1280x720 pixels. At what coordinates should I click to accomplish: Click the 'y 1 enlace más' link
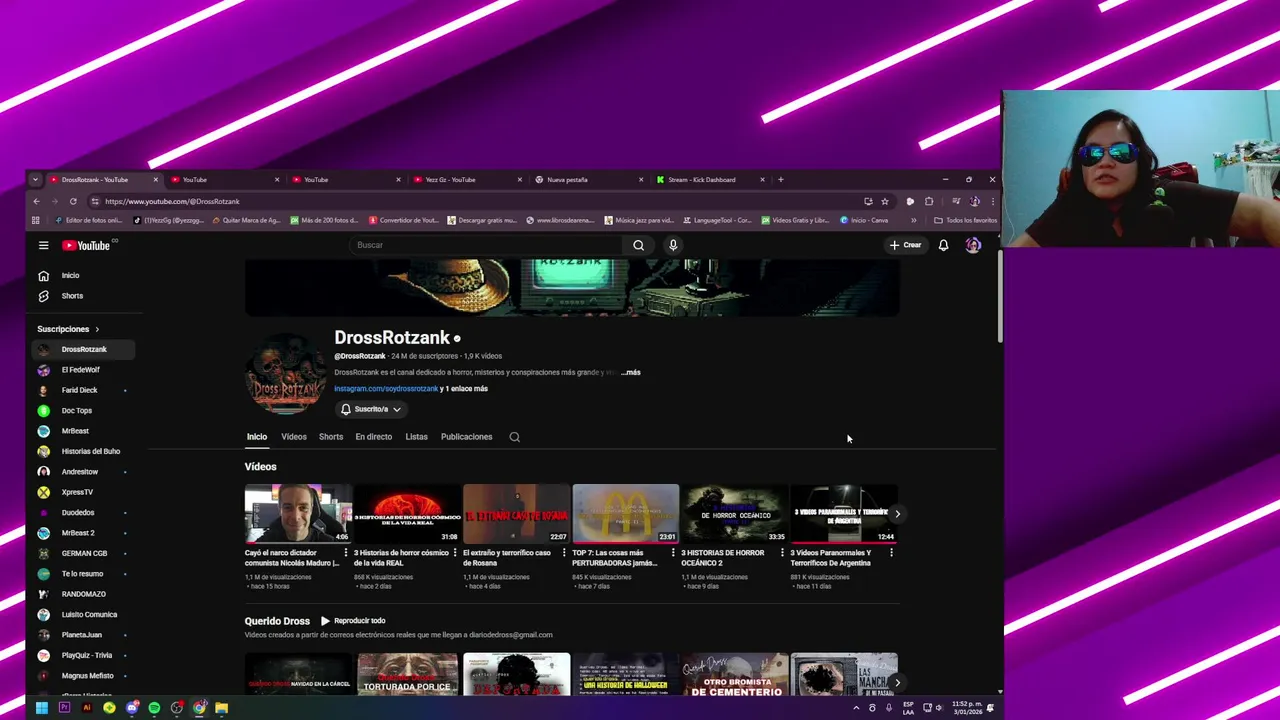(x=465, y=389)
